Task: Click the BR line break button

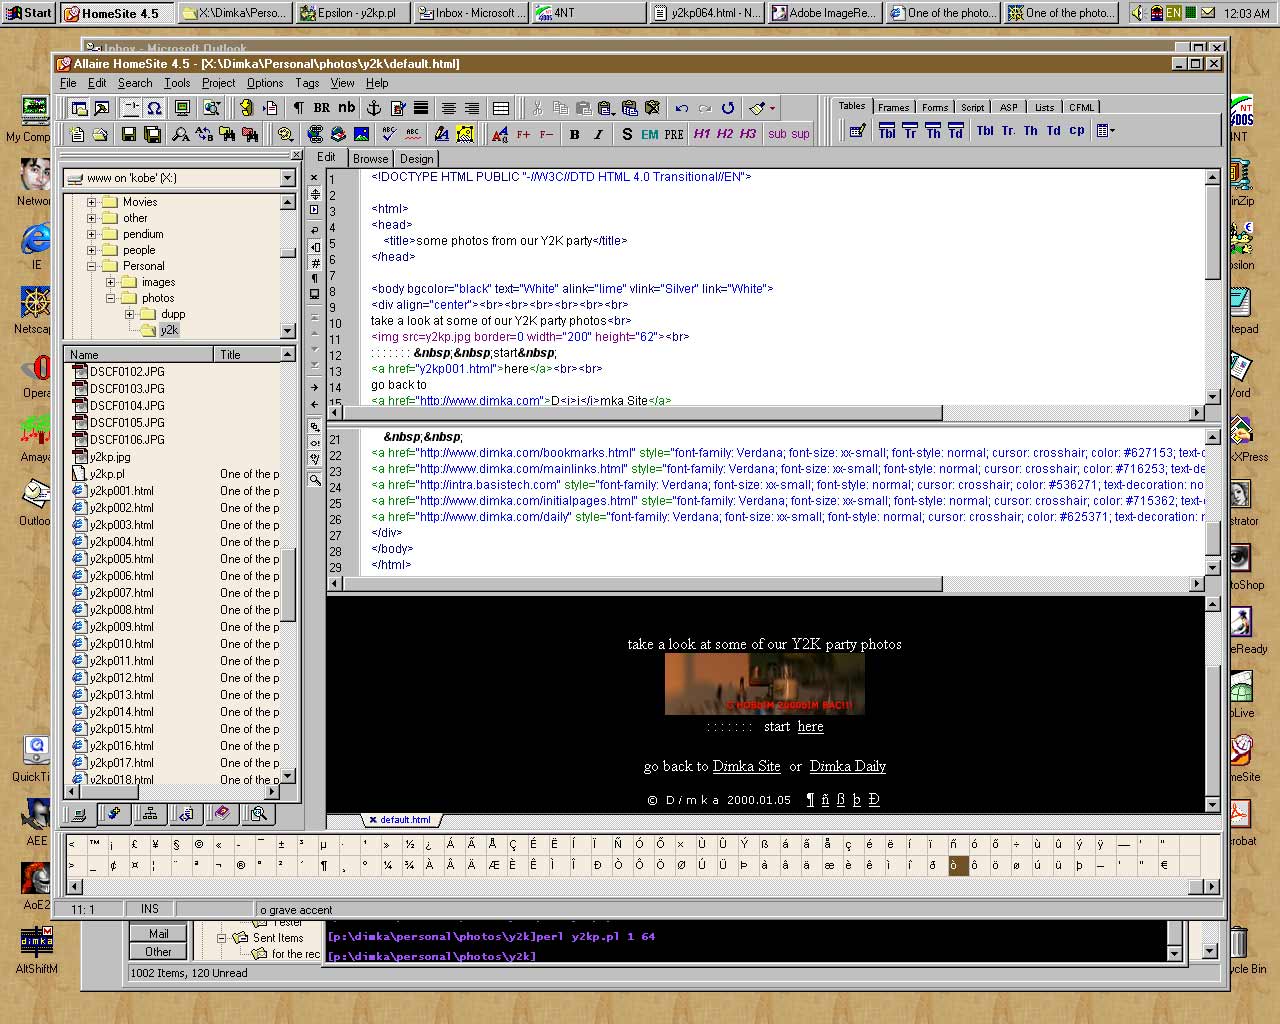Action: click(x=322, y=108)
